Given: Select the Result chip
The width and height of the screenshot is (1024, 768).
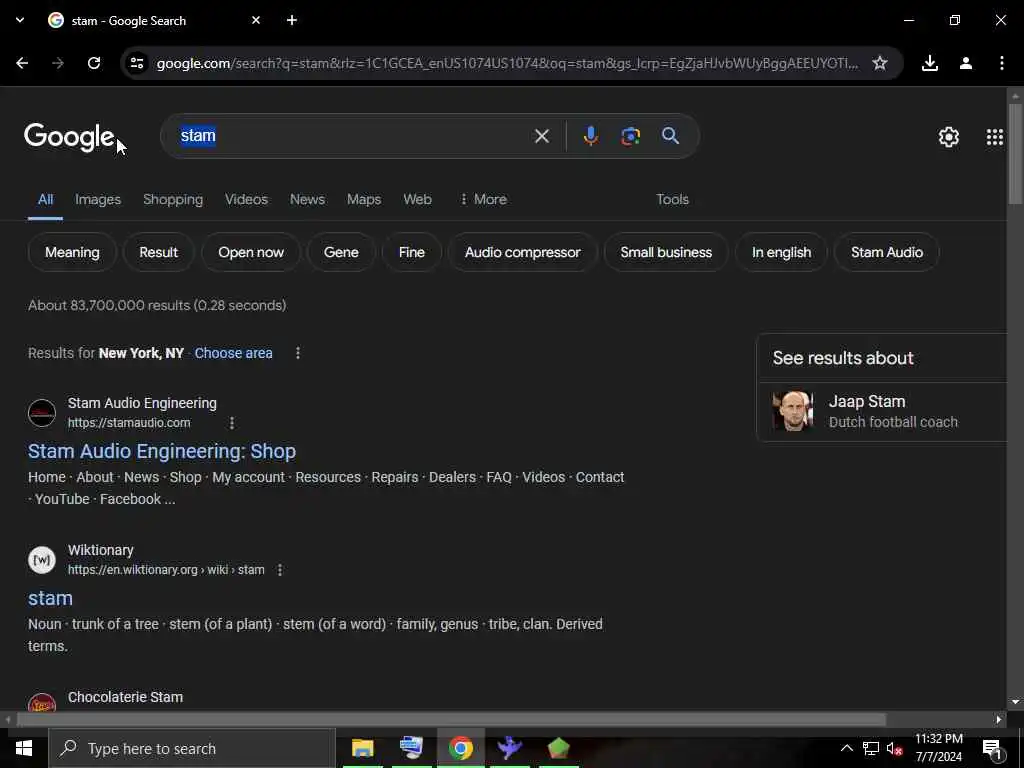Looking at the screenshot, I should coord(158,252).
